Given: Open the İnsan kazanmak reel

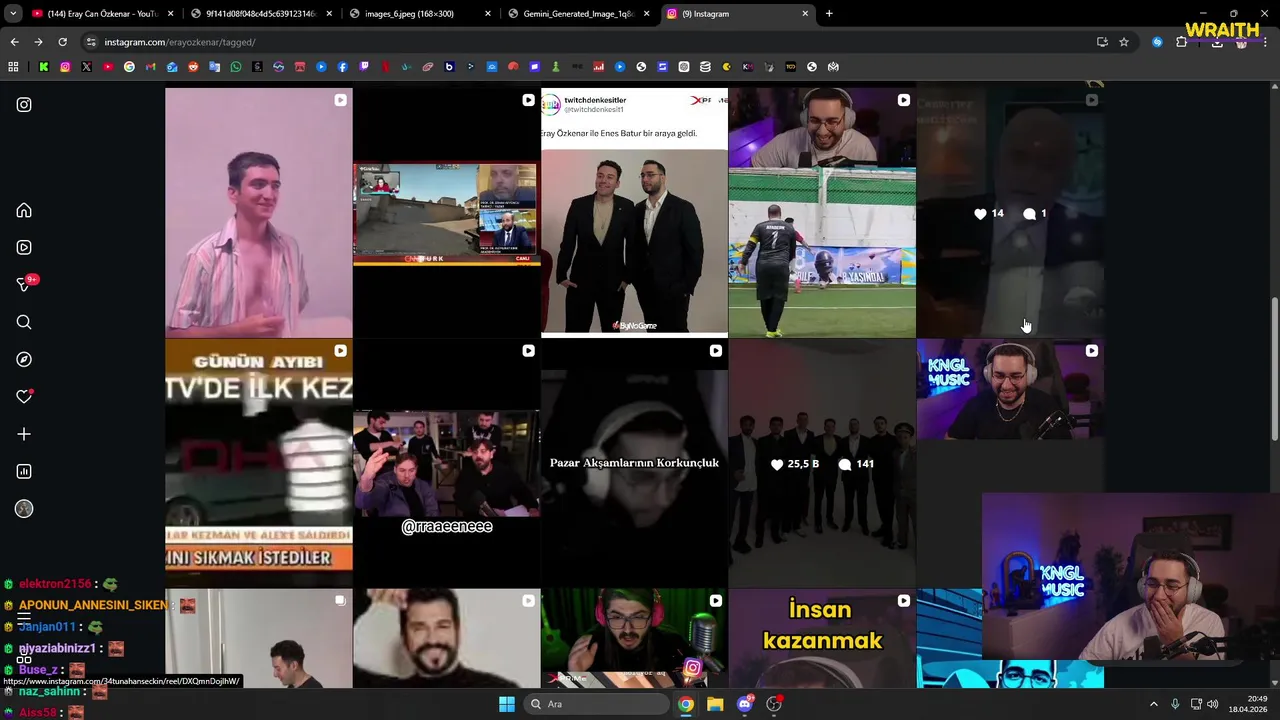Looking at the screenshot, I should [x=822, y=639].
